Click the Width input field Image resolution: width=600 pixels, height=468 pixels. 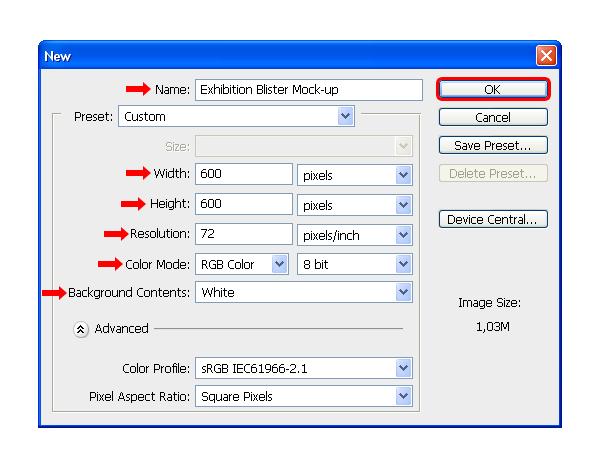(x=243, y=175)
